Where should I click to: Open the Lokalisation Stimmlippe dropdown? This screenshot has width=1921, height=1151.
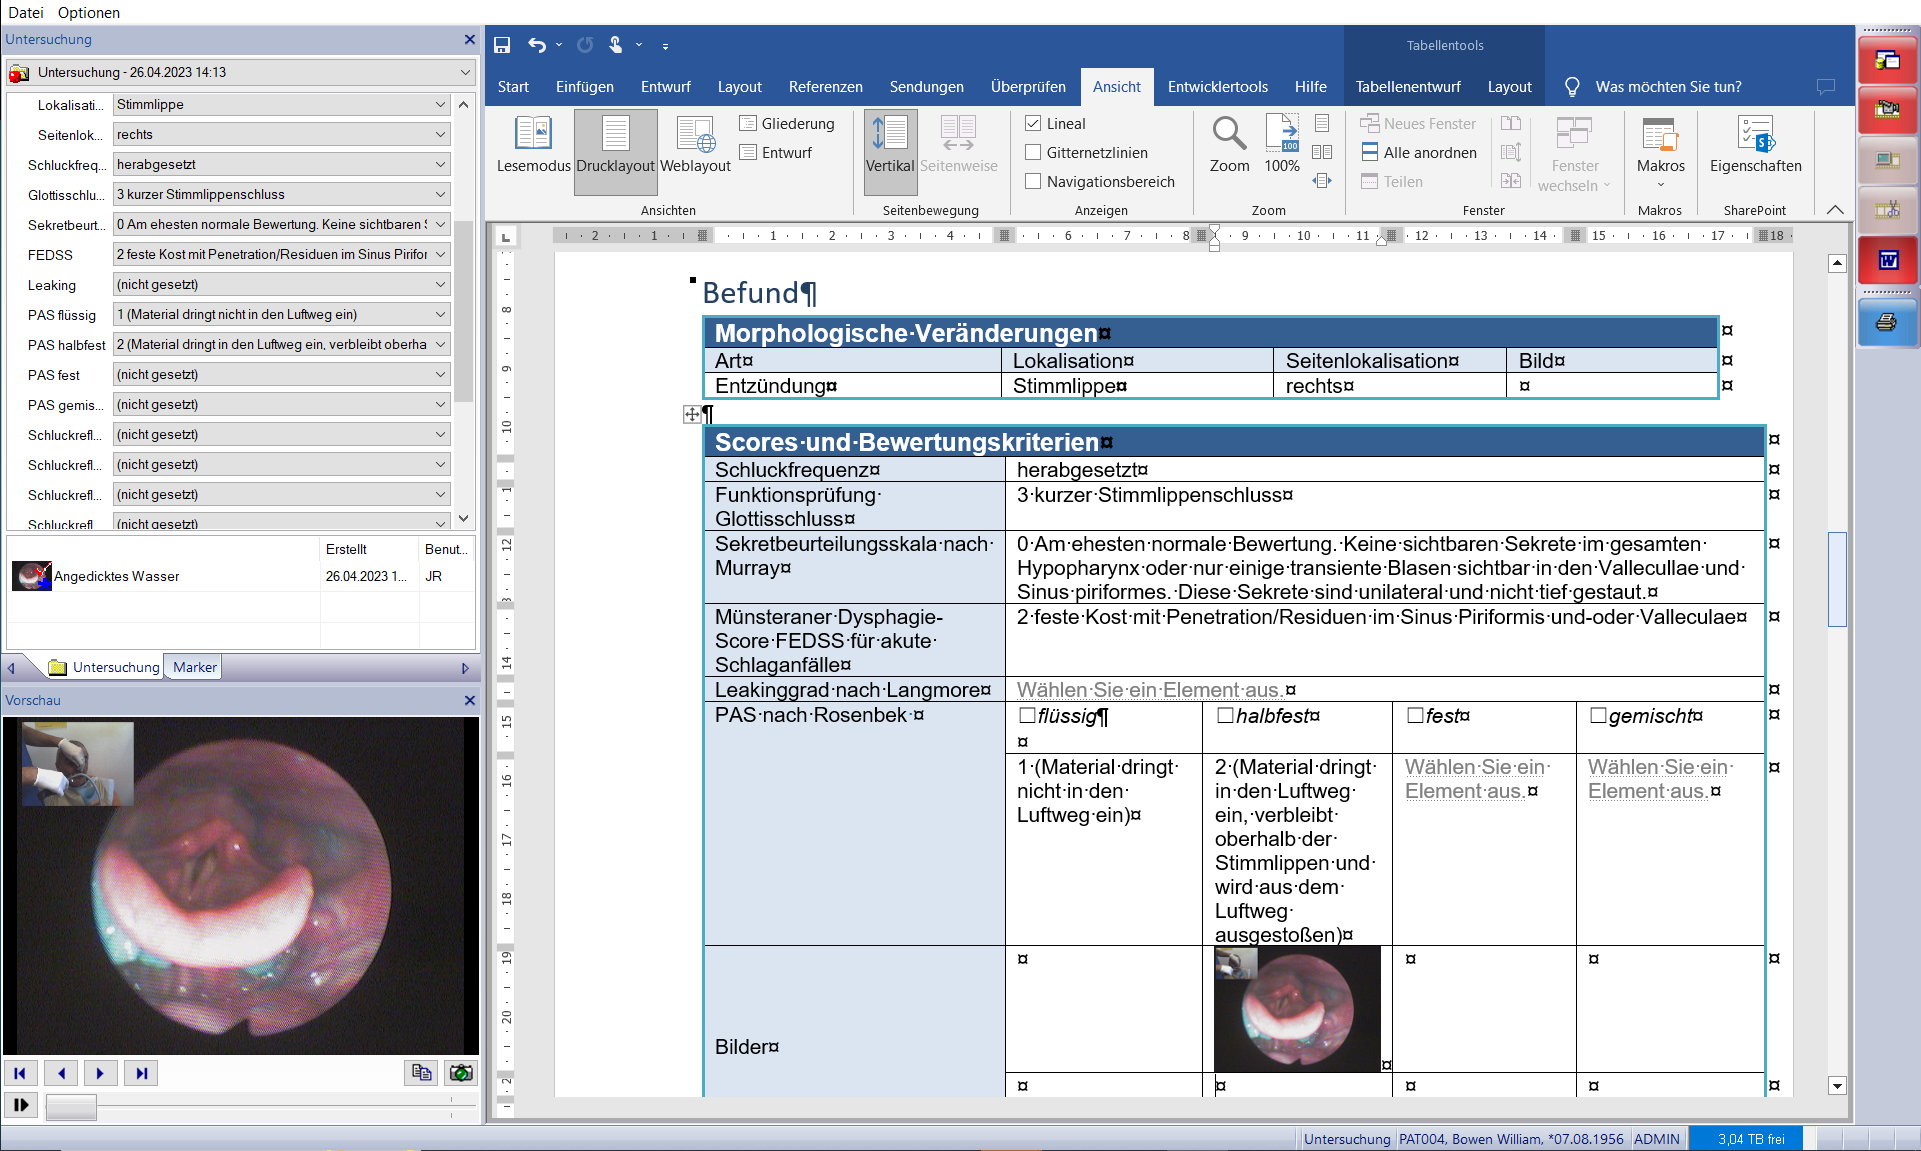click(440, 104)
